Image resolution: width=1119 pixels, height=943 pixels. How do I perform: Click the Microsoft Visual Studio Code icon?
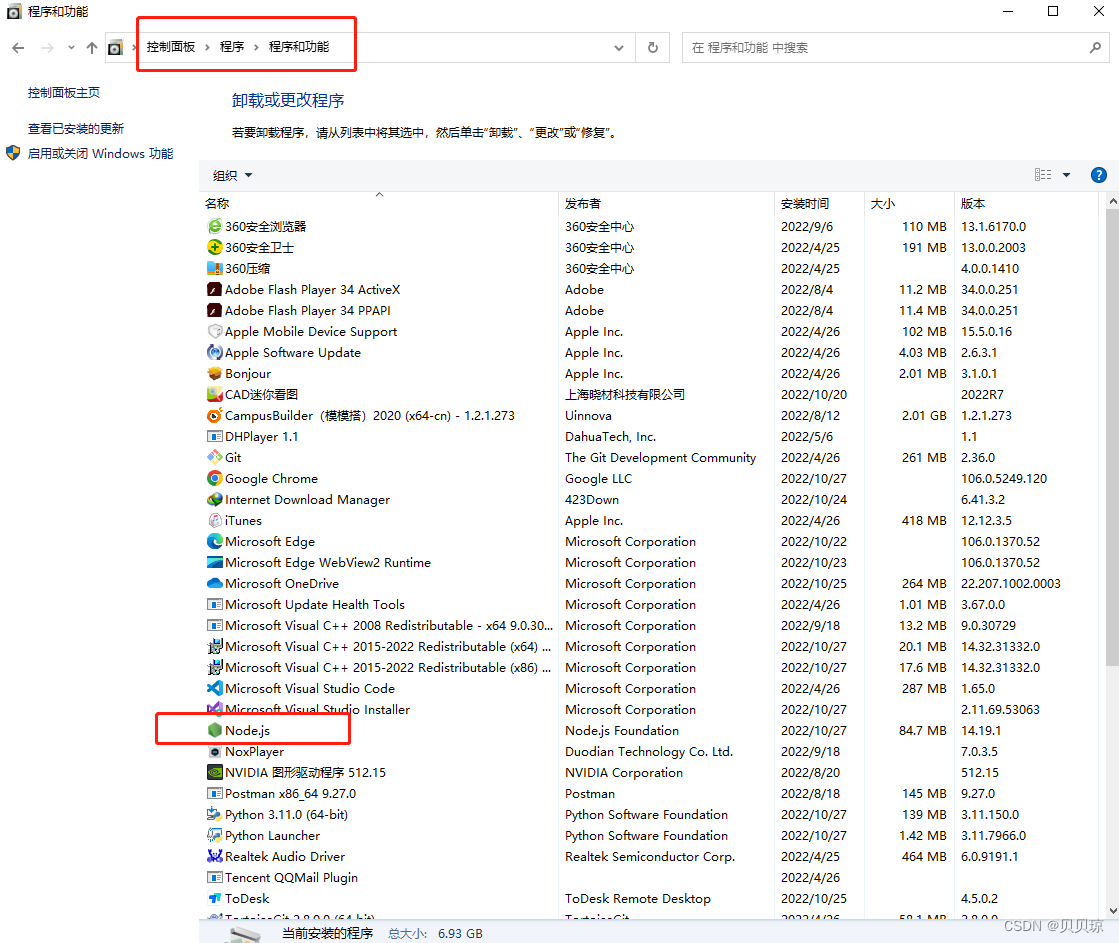pos(214,689)
